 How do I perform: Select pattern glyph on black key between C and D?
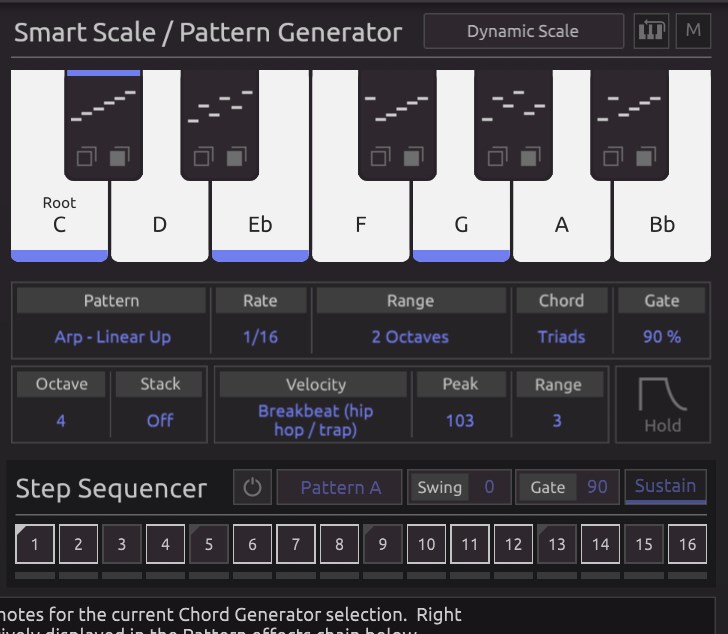pyautogui.click(x=104, y=106)
